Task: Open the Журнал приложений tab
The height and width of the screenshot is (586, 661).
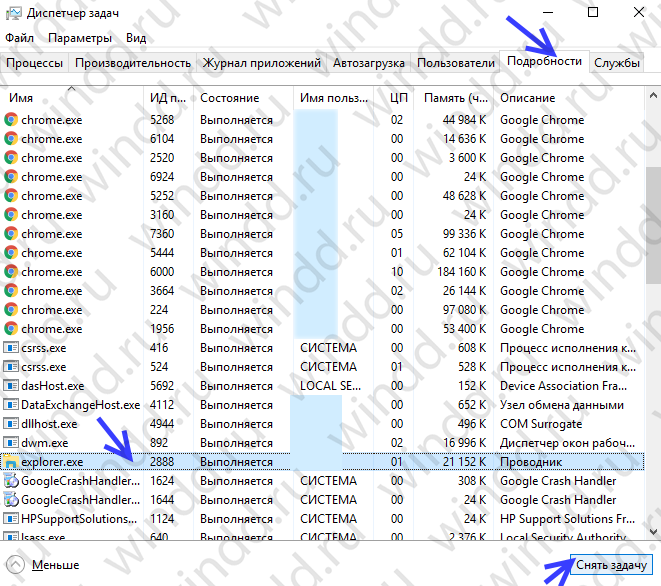Action: tap(262, 63)
